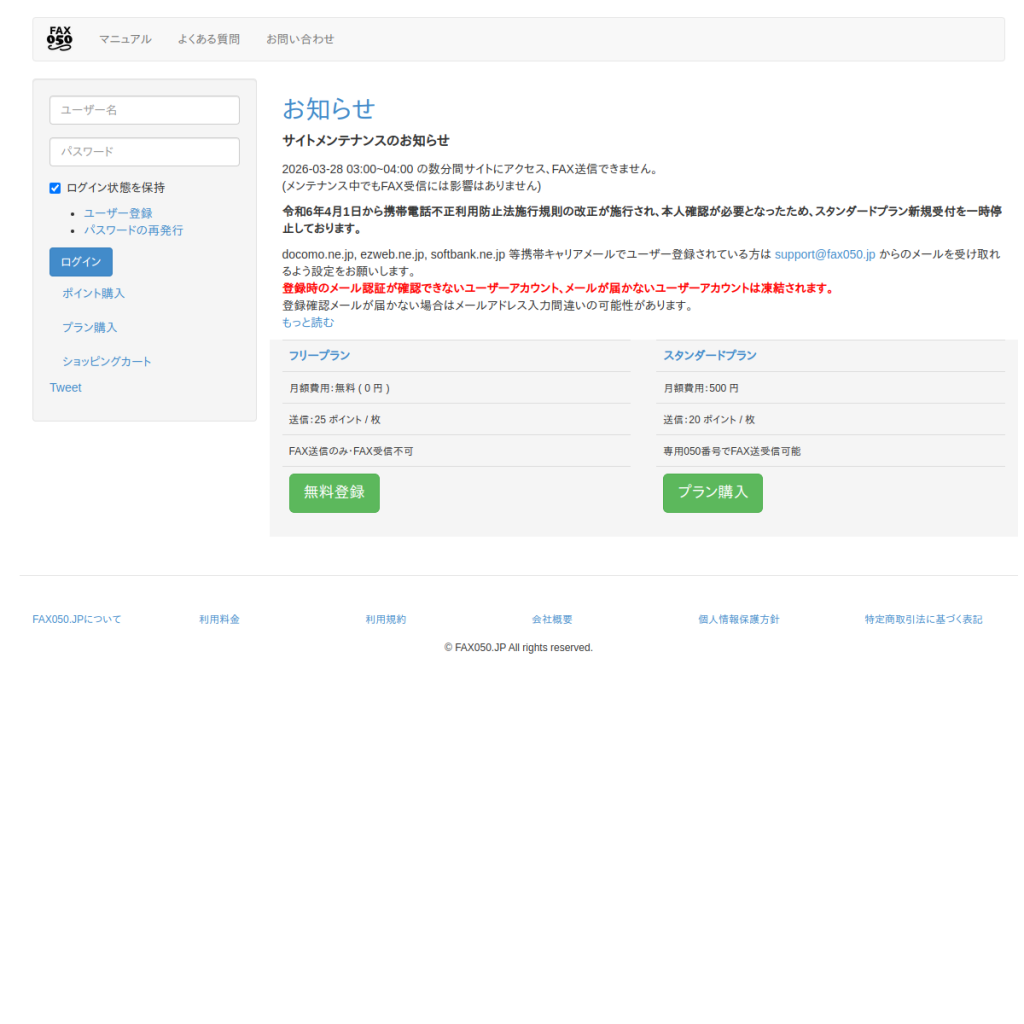The width and height of the screenshot is (1024, 1024).
Task: Open the FAX050.JPについて footer link
Action: 77,619
